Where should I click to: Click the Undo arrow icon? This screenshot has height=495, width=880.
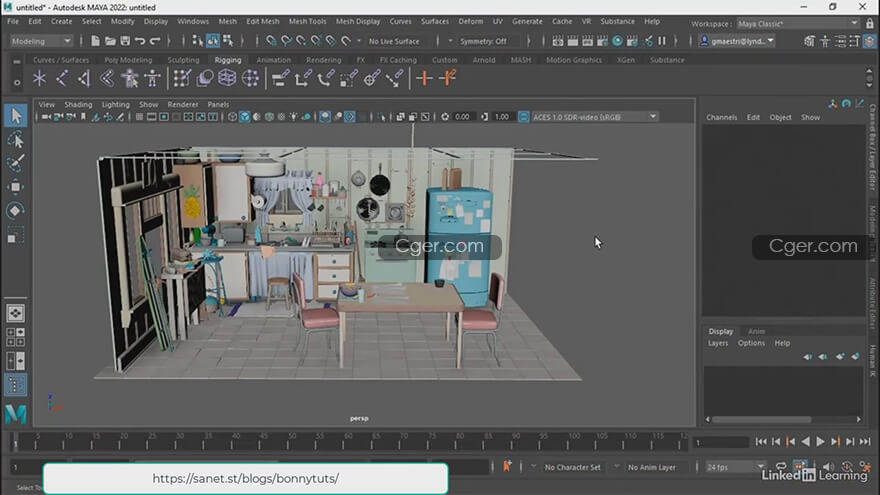(x=140, y=41)
